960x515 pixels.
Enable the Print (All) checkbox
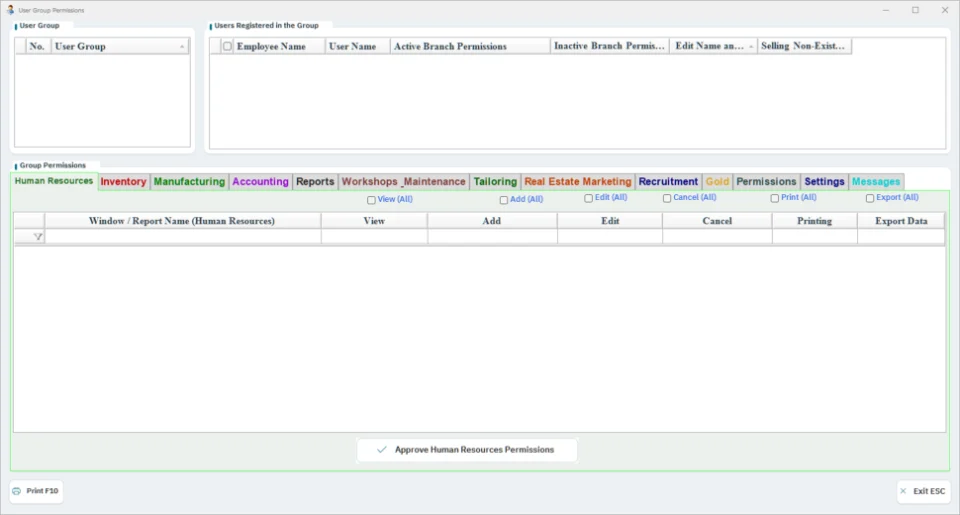tap(774, 198)
